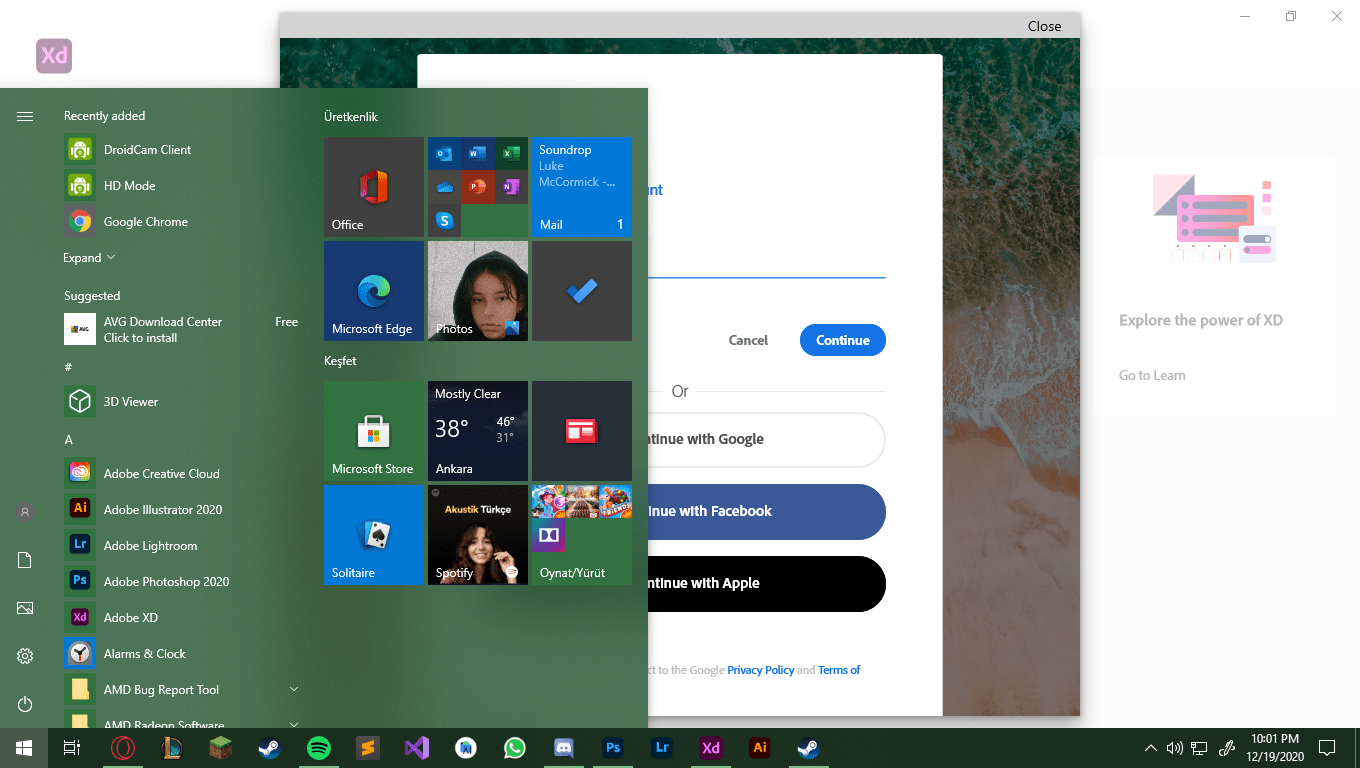Open Pictures from the Start rail

25,608
